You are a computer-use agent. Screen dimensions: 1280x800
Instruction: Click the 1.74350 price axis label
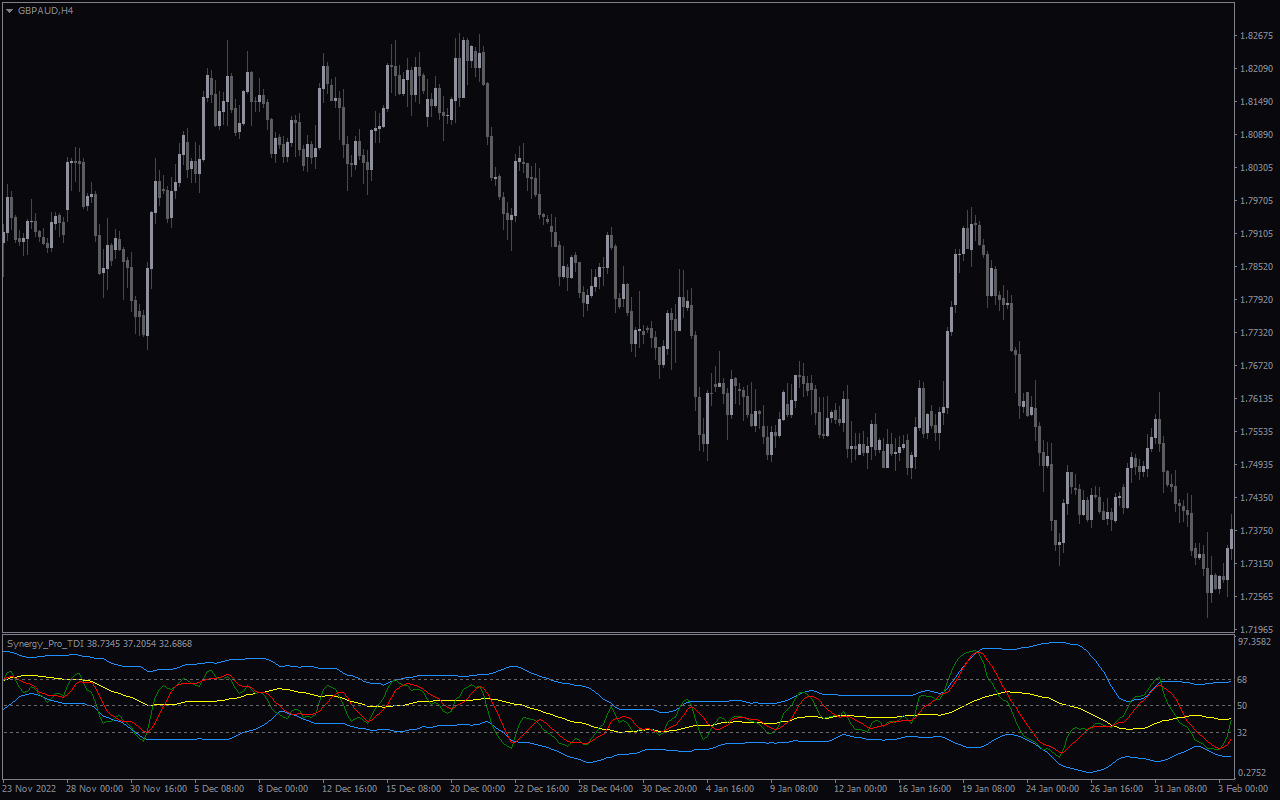point(1255,498)
